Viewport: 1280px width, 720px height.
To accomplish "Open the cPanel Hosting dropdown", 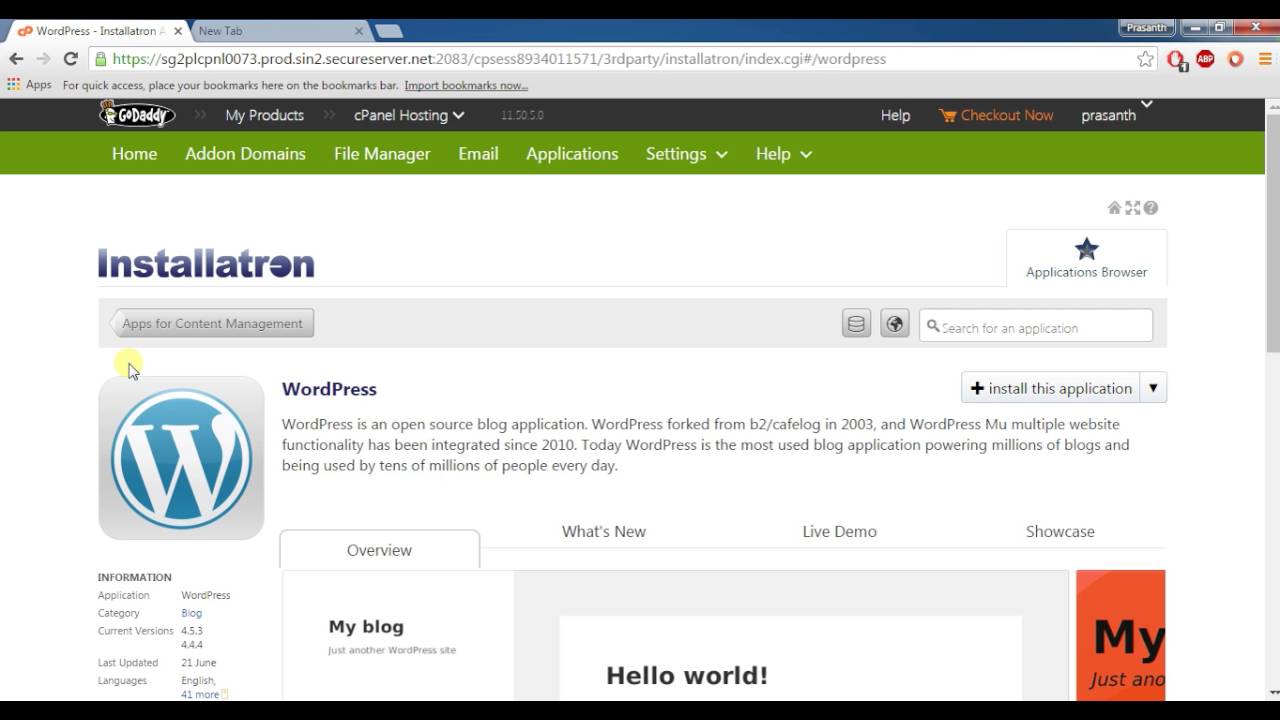I will (x=409, y=115).
